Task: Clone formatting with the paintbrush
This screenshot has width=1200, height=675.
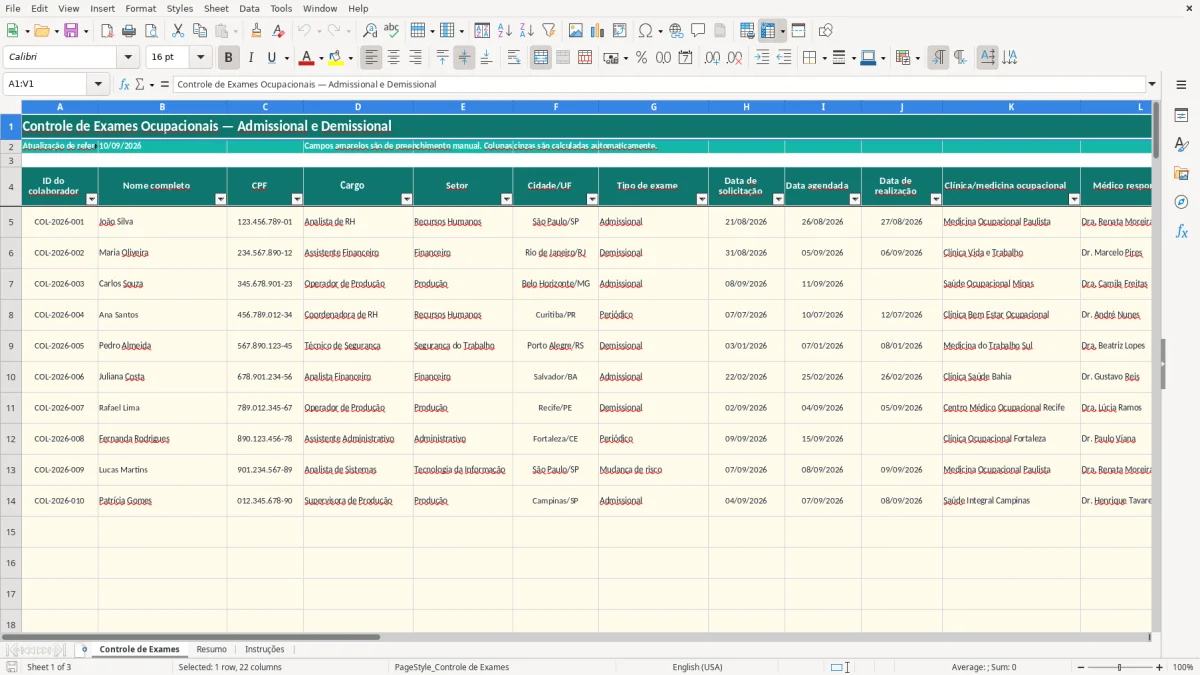Action: click(x=257, y=31)
